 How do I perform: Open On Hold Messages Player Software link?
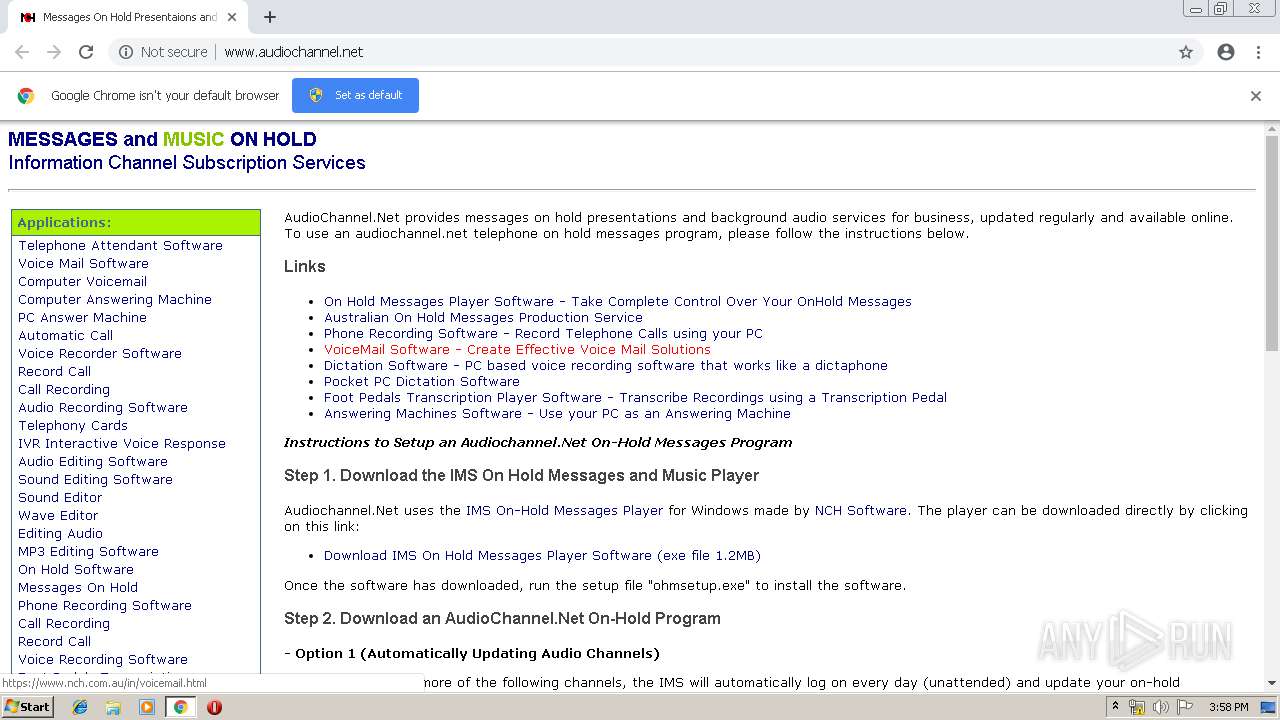click(x=618, y=301)
